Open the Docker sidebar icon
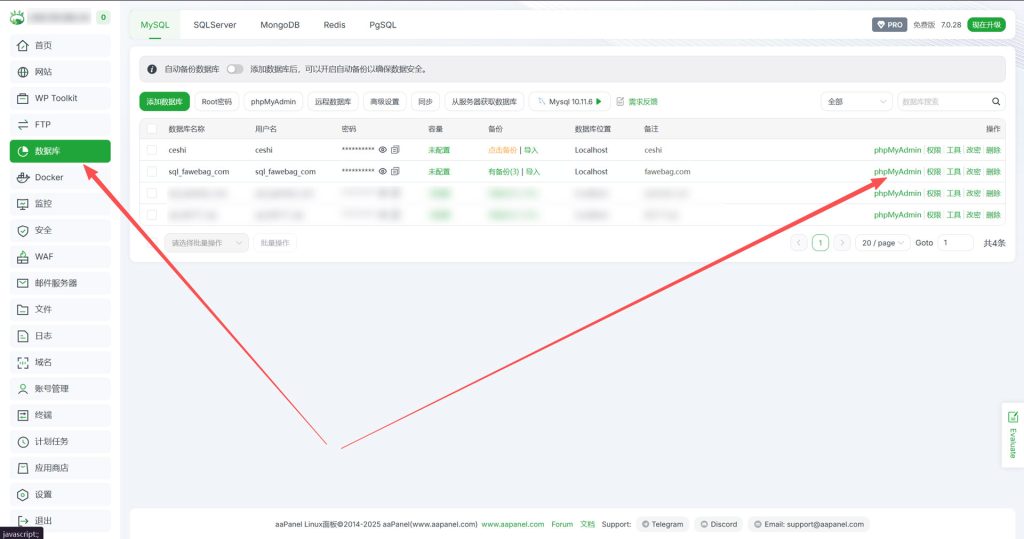Image resolution: width=1024 pixels, height=539 pixels. point(23,177)
